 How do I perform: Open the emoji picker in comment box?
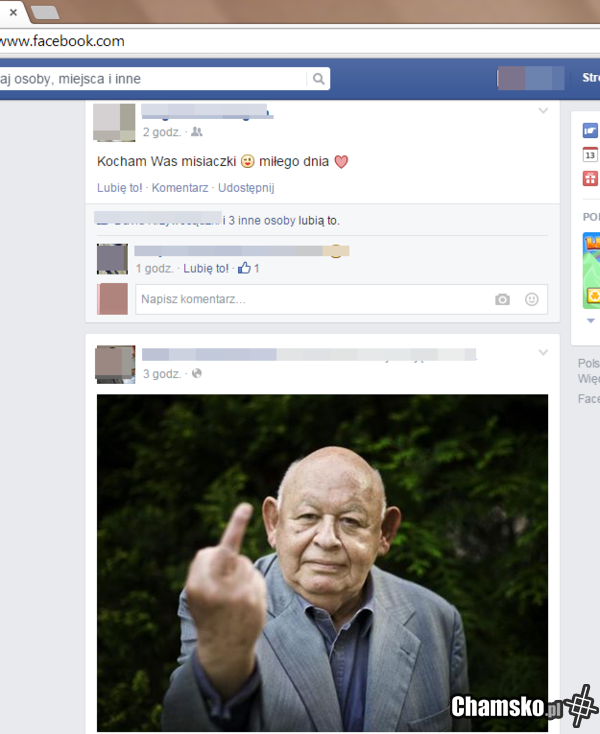532,299
